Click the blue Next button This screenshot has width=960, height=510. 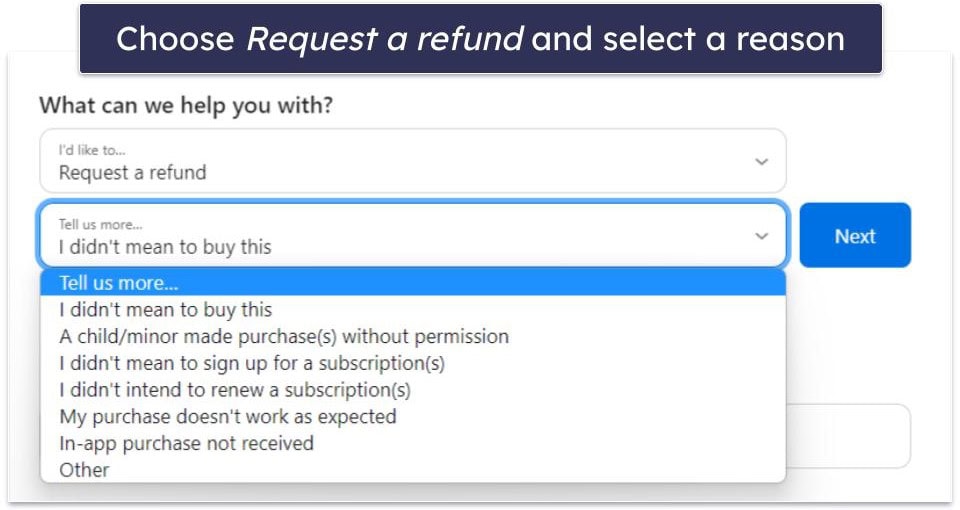click(855, 235)
